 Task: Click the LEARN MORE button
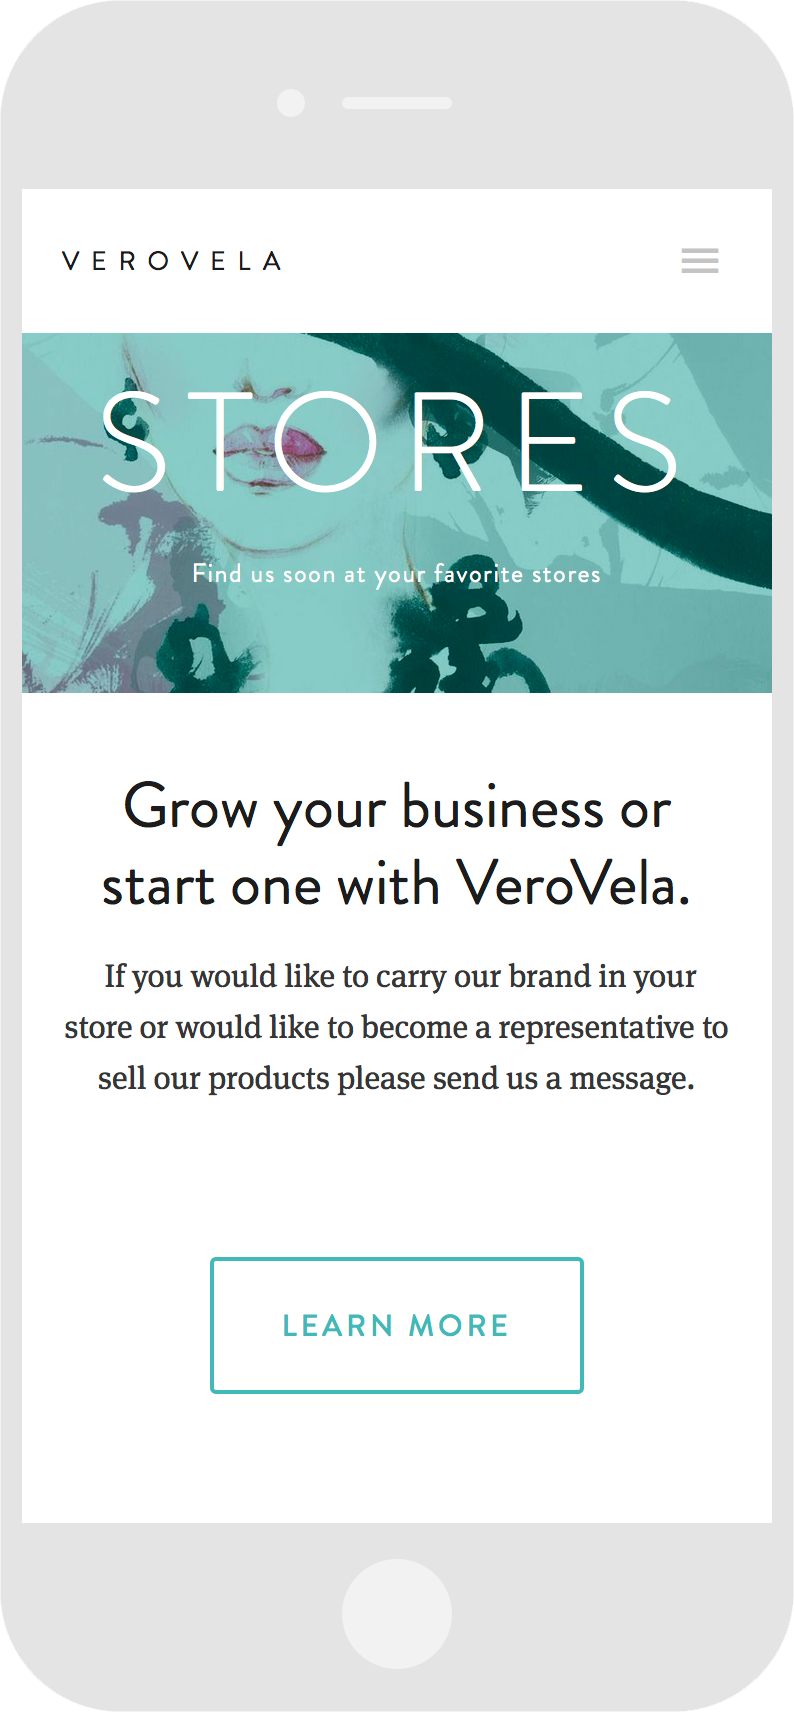pyautogui.click(x=397, y=1325)
